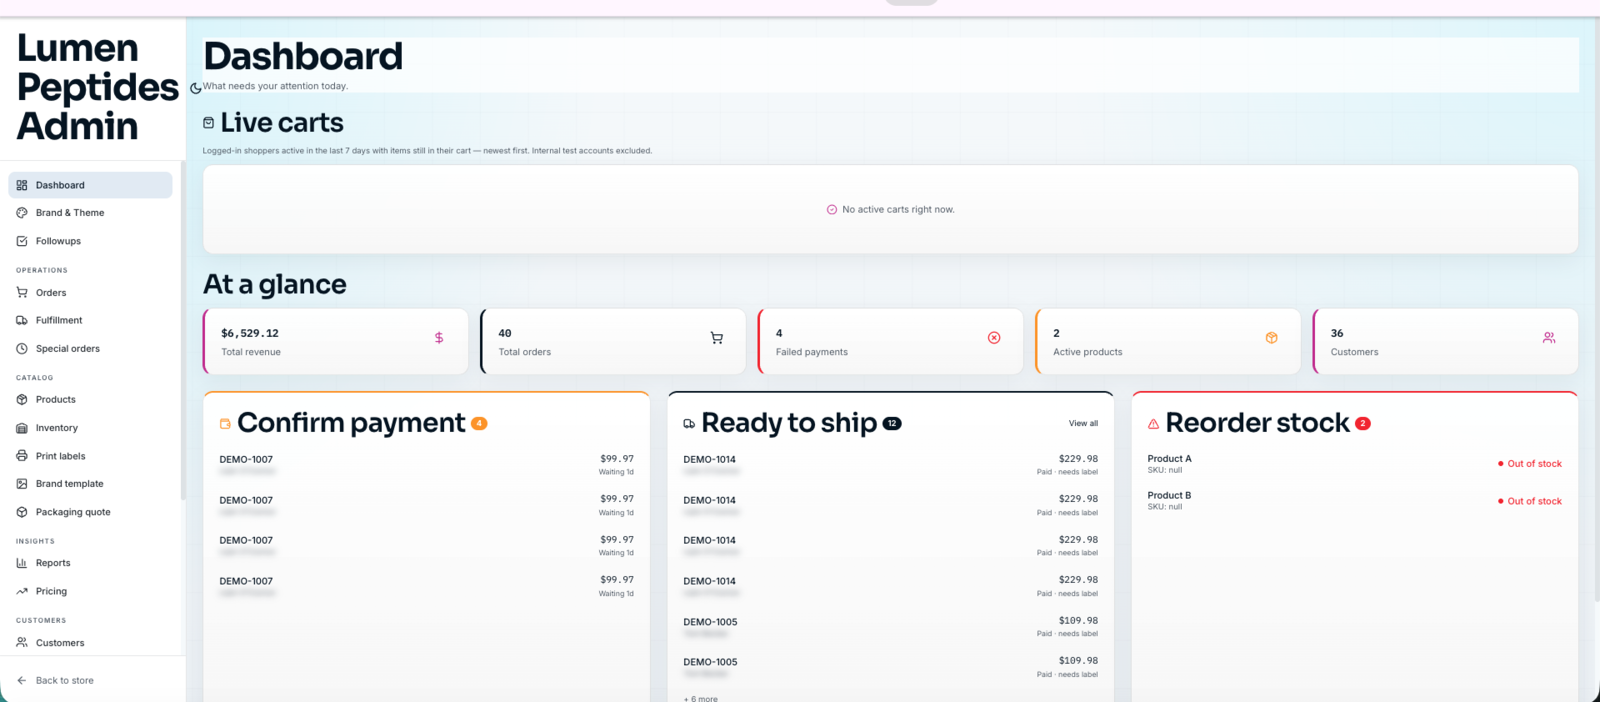Click the wallet icon beside Confirm payment

[x=225, y=424]
